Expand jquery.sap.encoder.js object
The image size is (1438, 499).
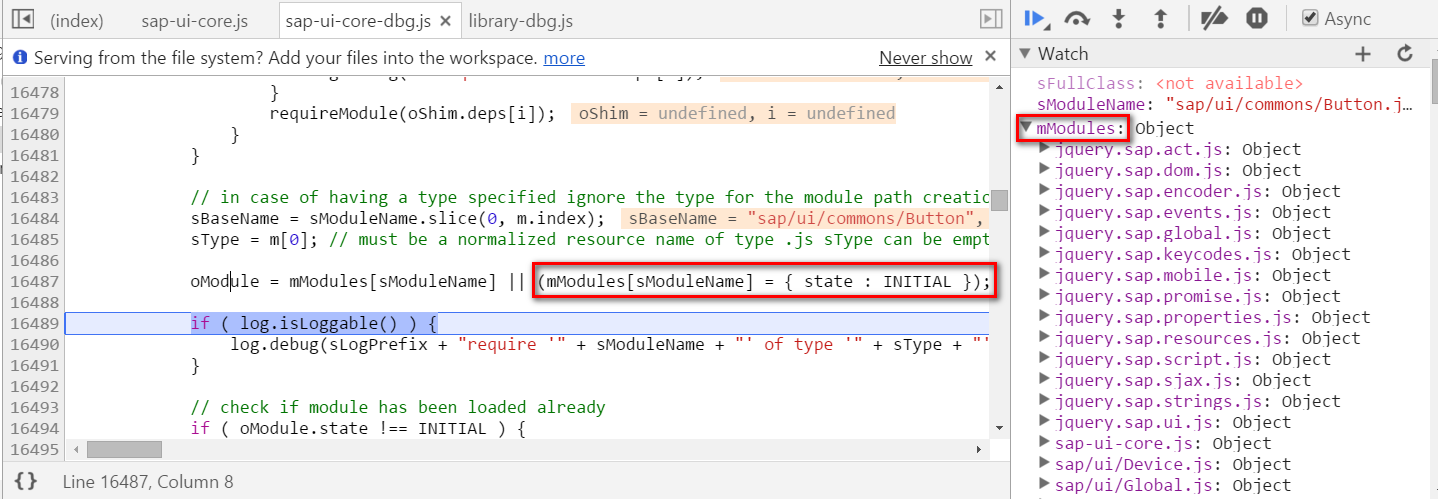pos(1045,191)
